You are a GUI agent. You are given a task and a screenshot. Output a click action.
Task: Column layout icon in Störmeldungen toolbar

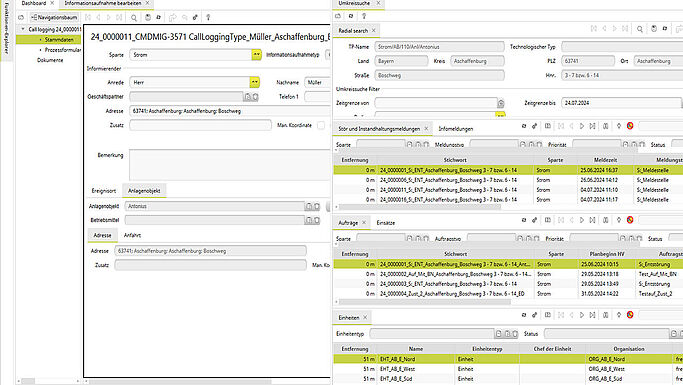coord(548,126)
